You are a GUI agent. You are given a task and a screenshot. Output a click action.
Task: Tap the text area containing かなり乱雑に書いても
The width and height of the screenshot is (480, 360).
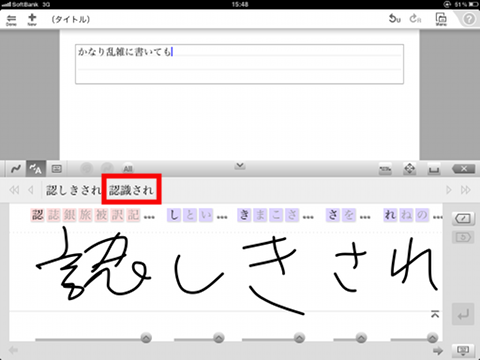[x=239, y=64]
